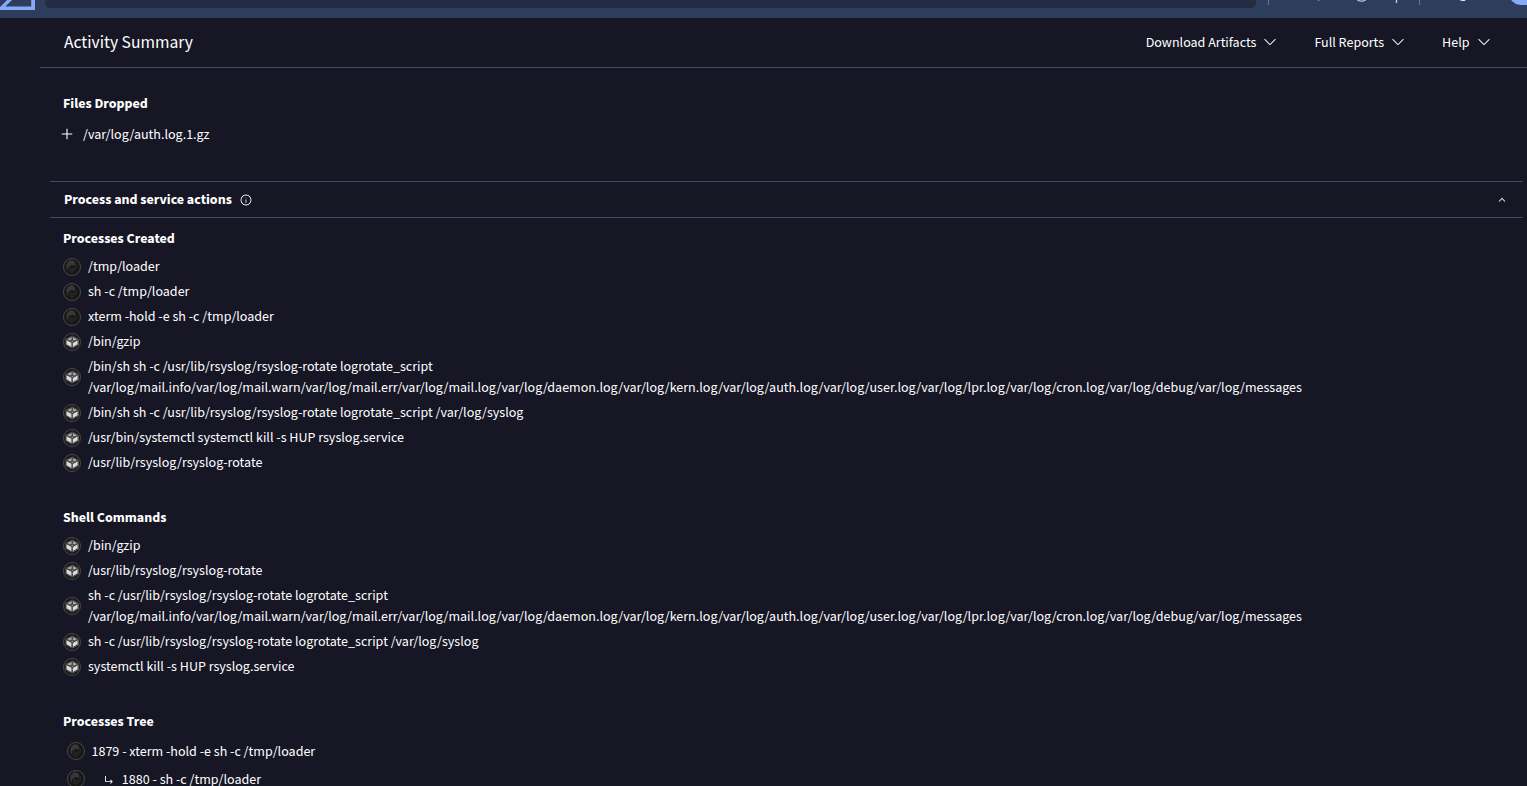Select the Activity Summary header
Screen dimensions: 1527x786
click(x=128, y=42)
